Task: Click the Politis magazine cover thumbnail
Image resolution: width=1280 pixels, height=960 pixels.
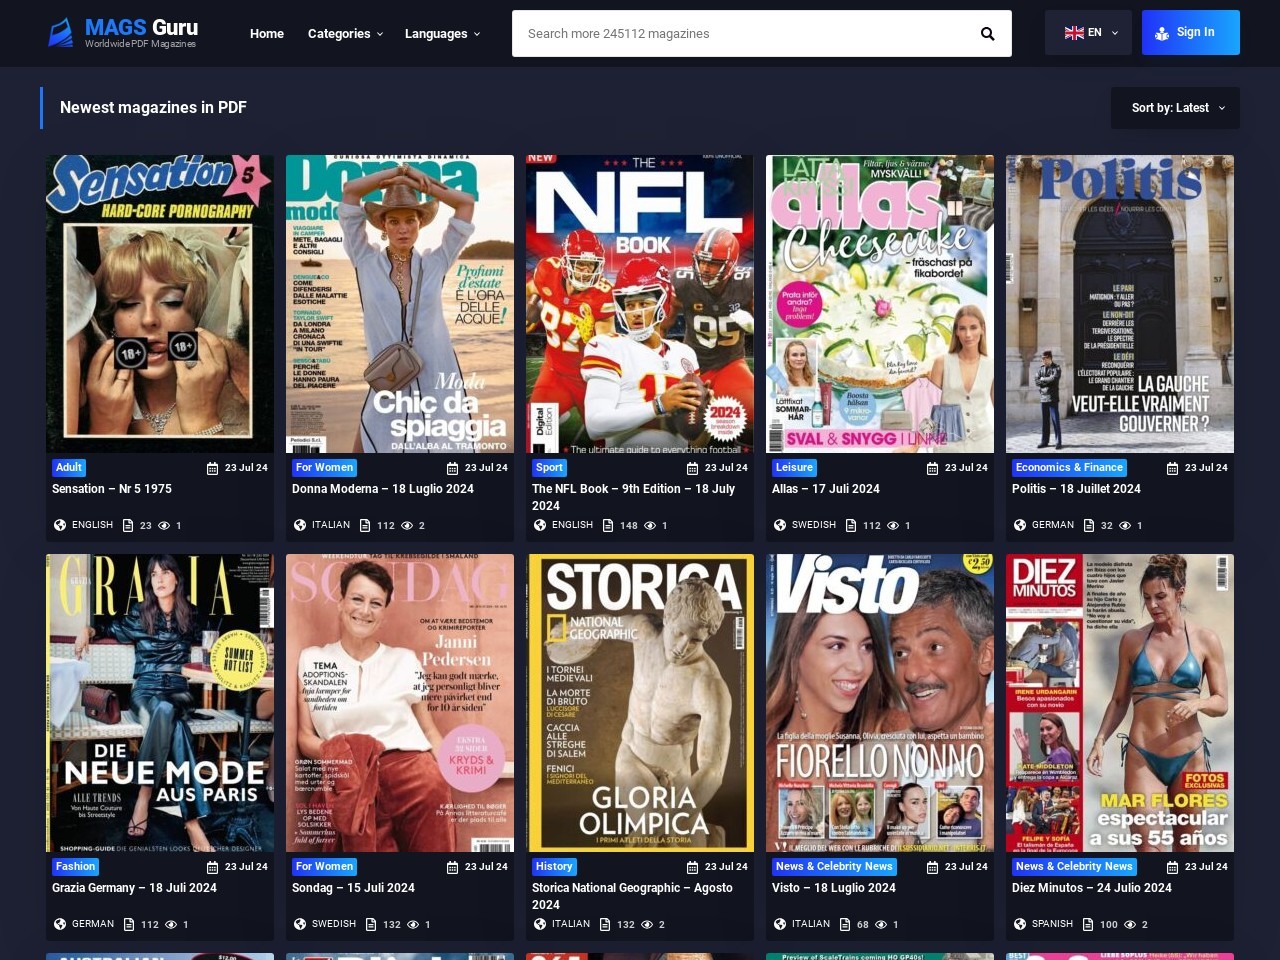Action: [1120, 304]
